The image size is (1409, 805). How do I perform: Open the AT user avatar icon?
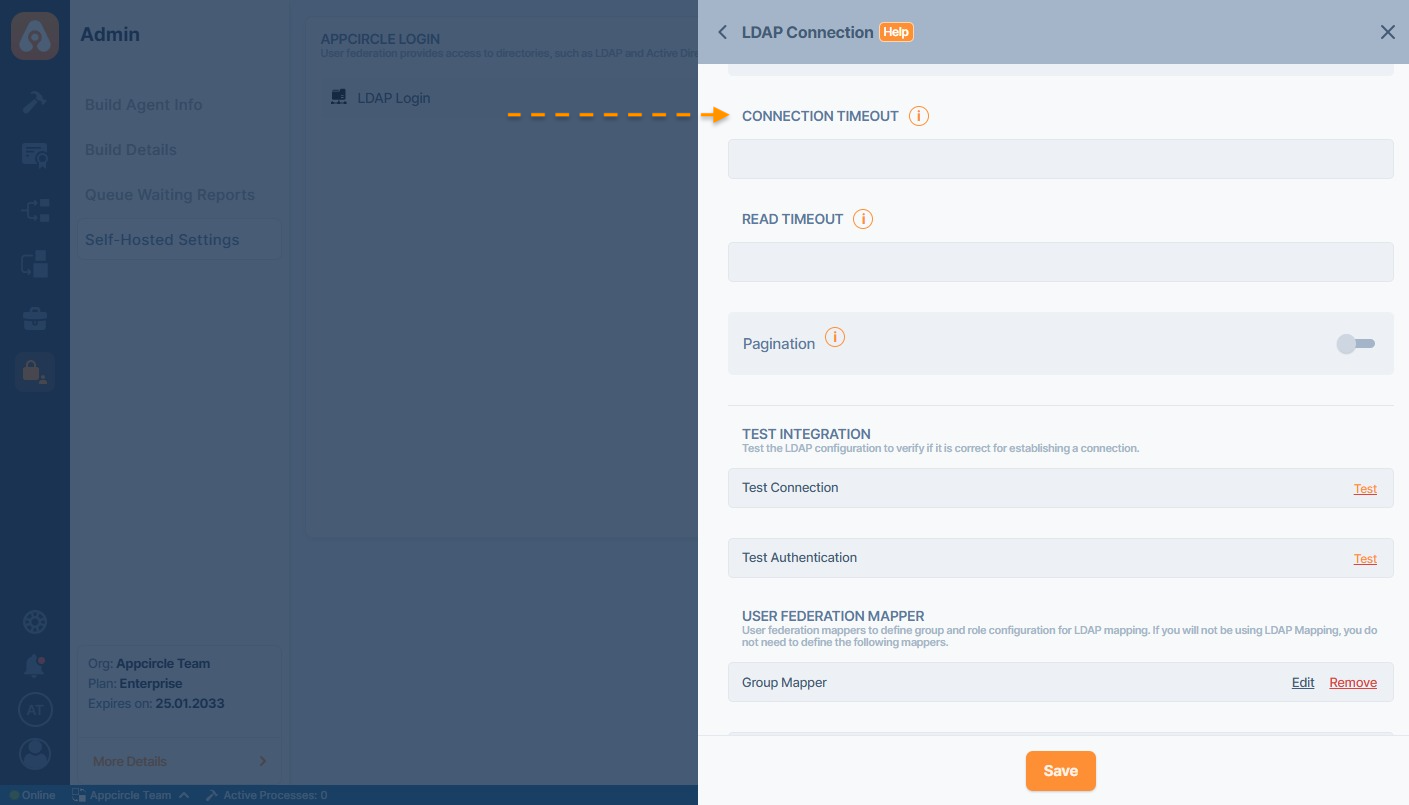tap(35, 710)
